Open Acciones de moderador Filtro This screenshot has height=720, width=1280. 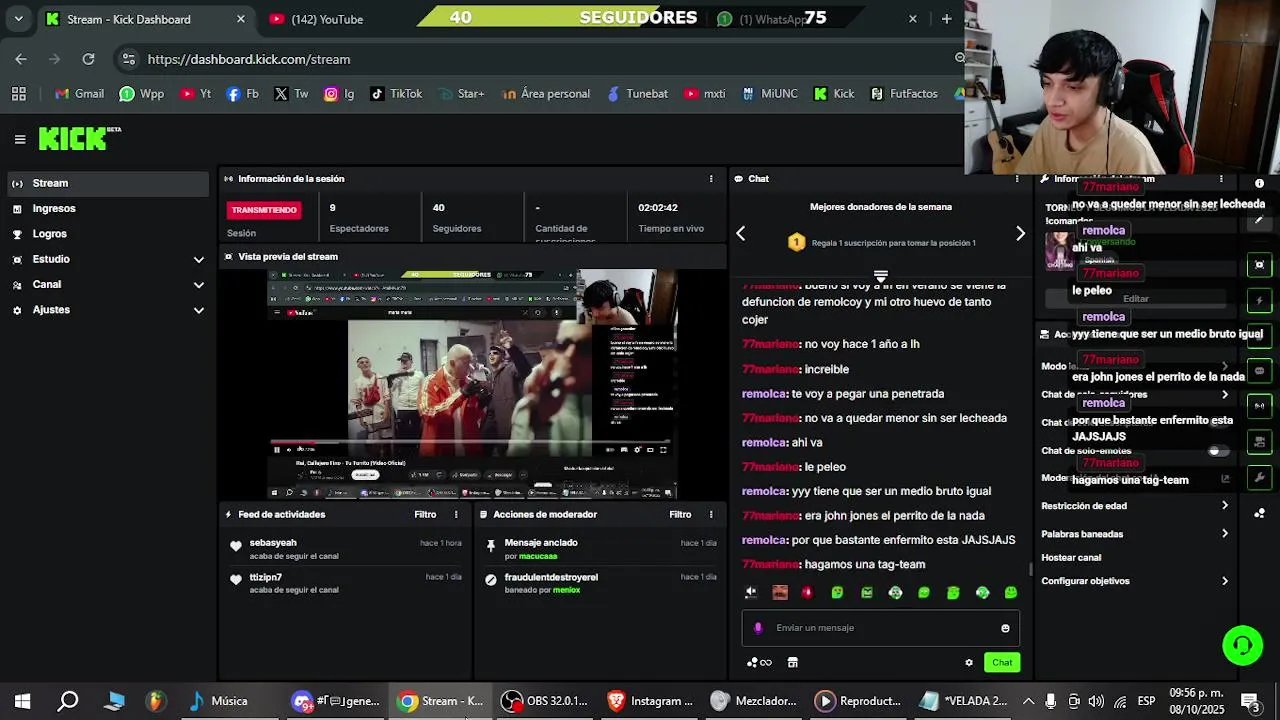680,515
